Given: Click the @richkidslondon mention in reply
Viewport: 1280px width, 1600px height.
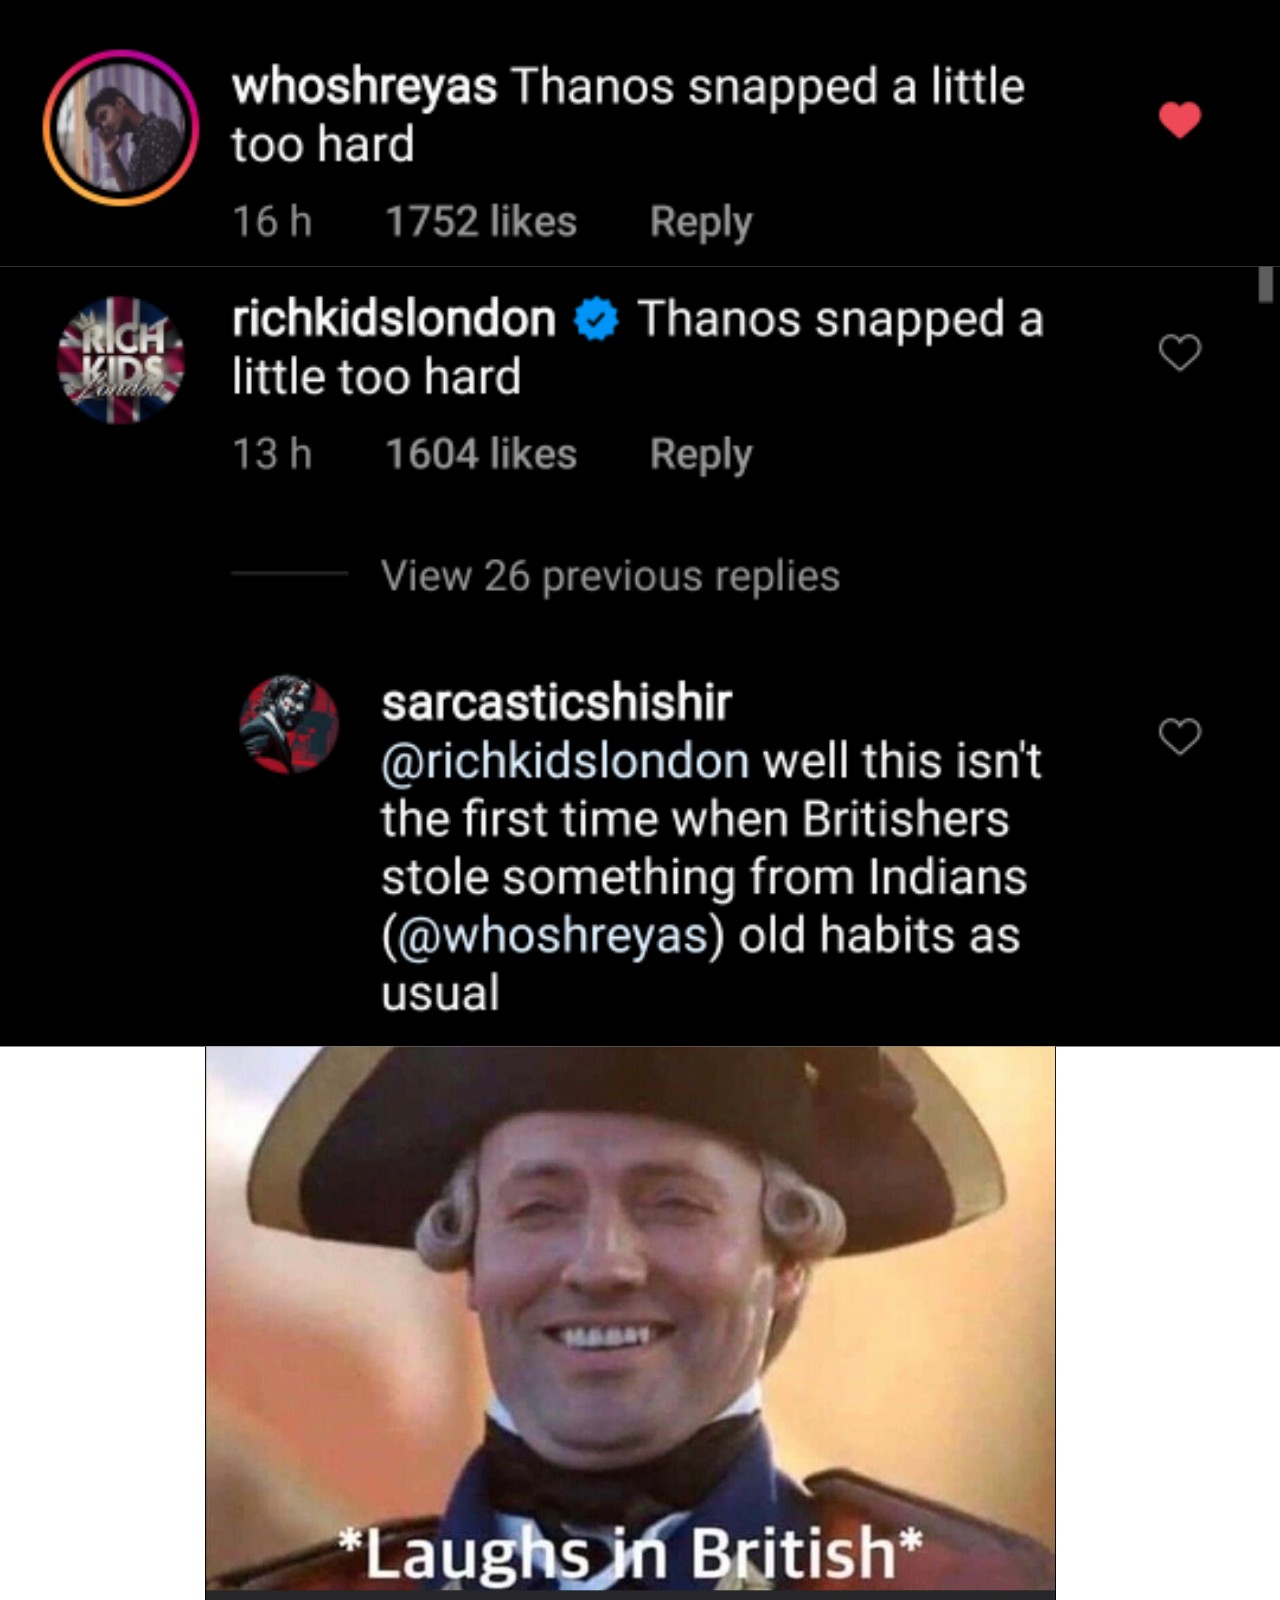Looking at the screenshot, I should click(565, 761).
